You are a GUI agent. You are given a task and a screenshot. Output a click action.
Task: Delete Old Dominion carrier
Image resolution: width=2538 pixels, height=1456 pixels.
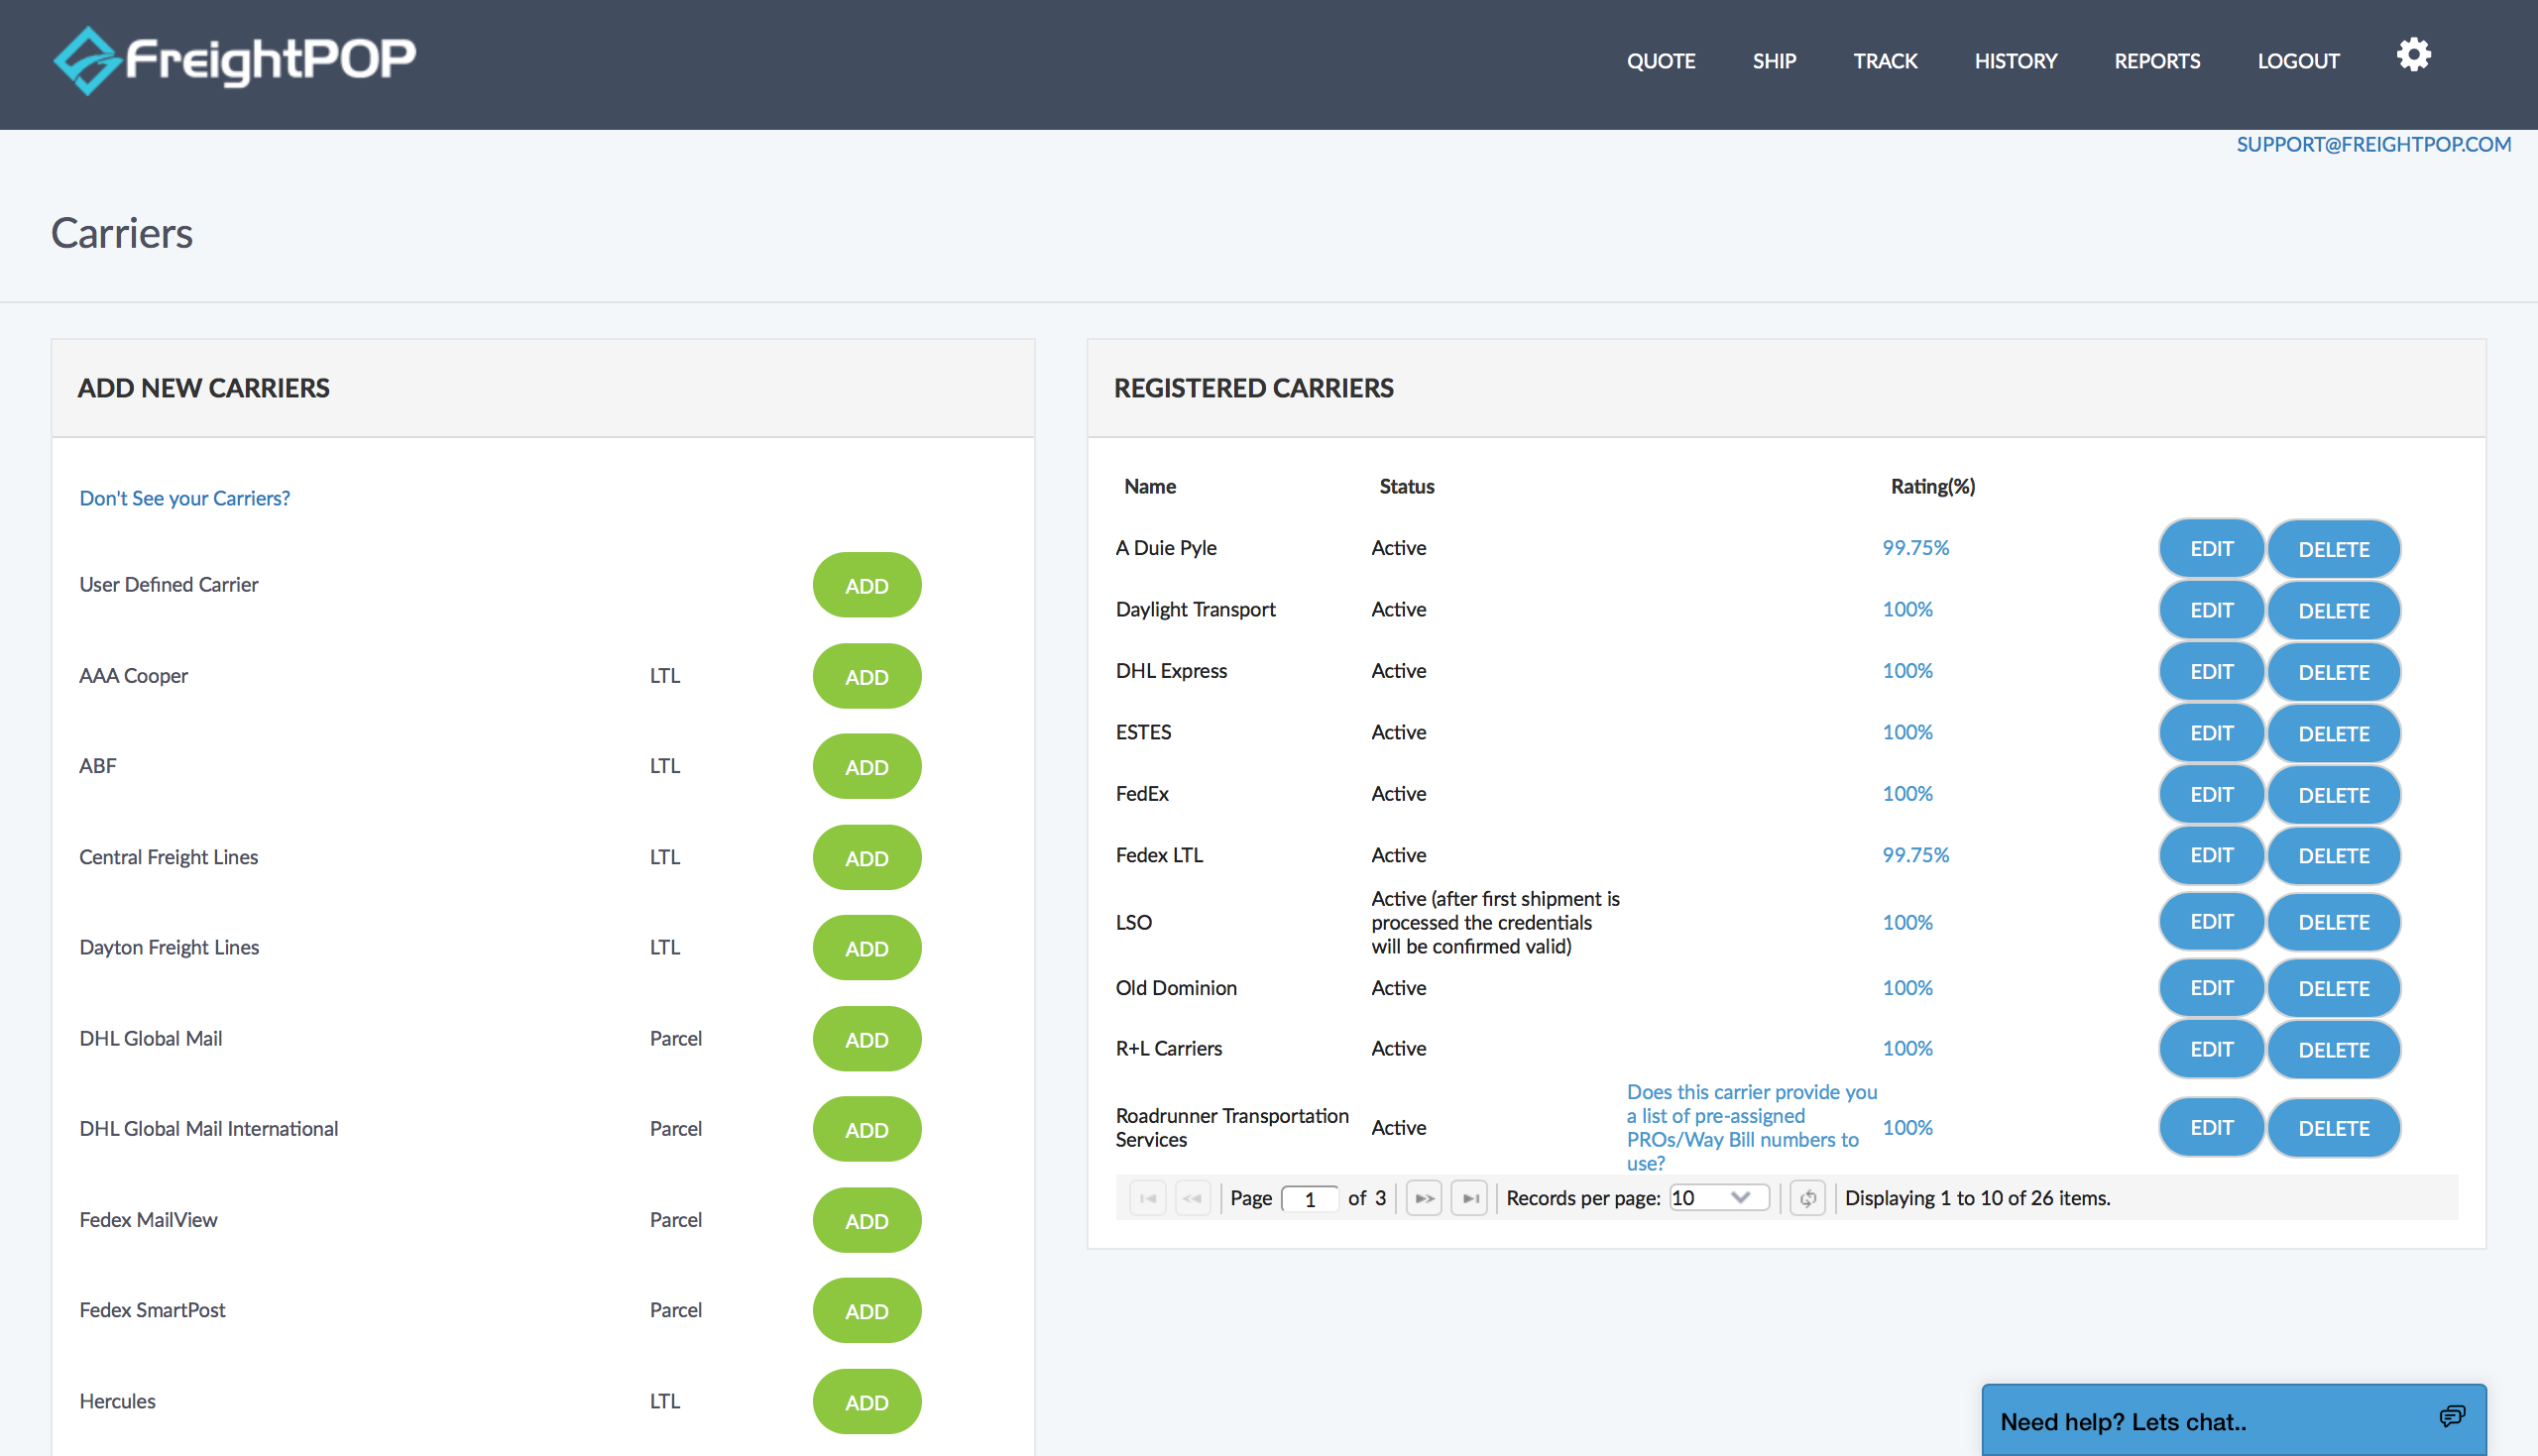[2333, 987]
